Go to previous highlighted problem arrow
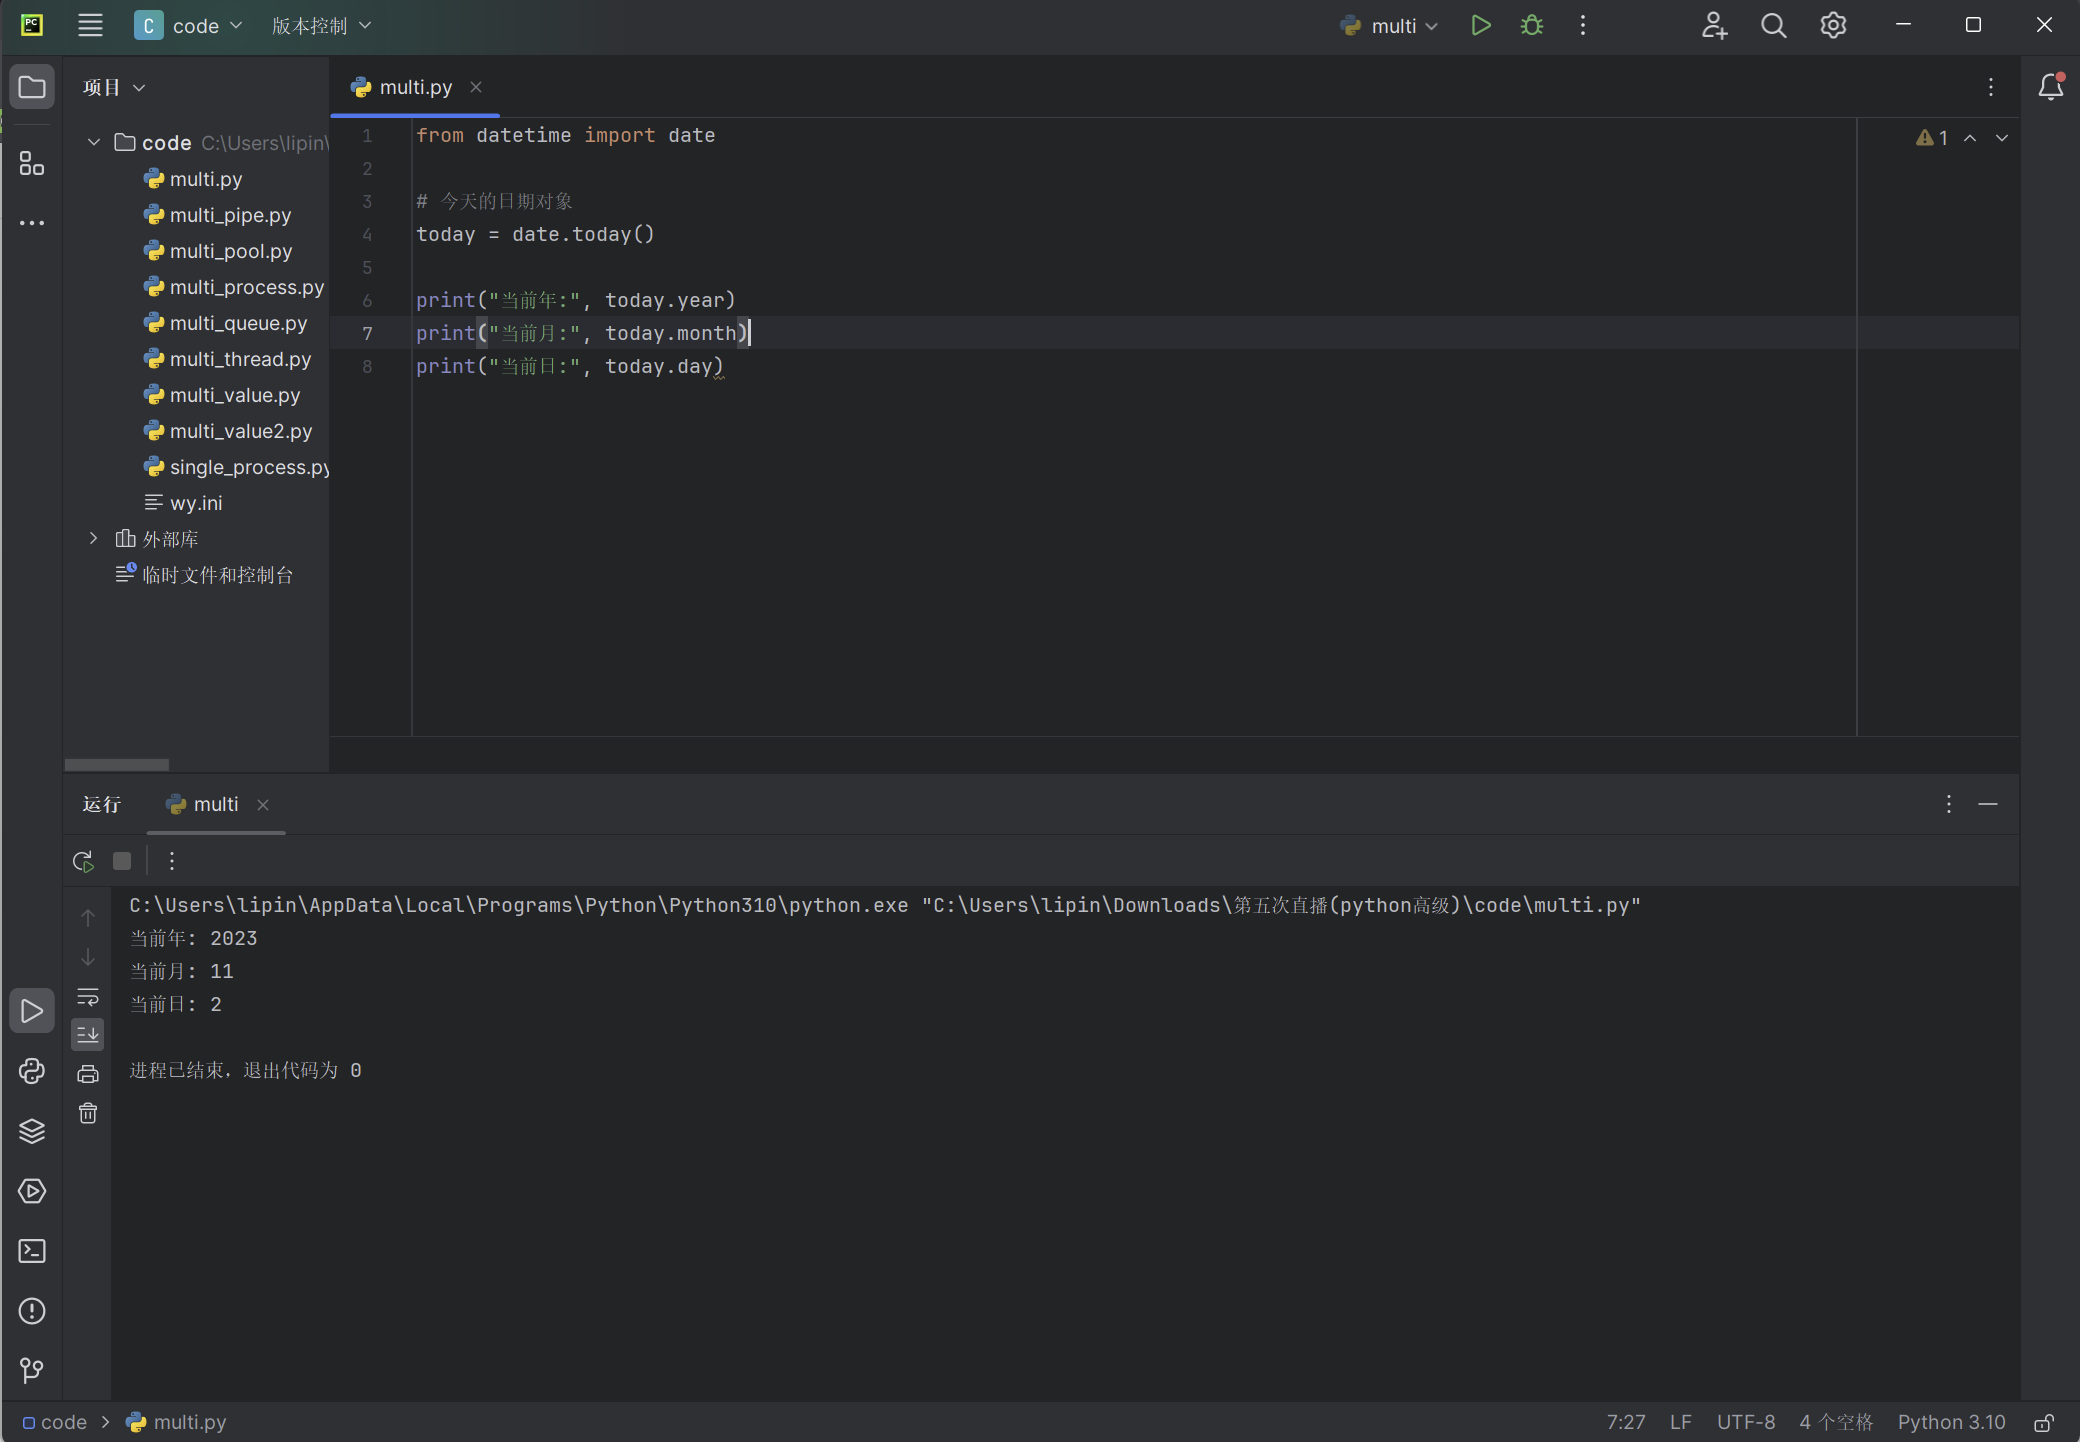Viewport: 2080px width, 1442px height. (1970, 138)
